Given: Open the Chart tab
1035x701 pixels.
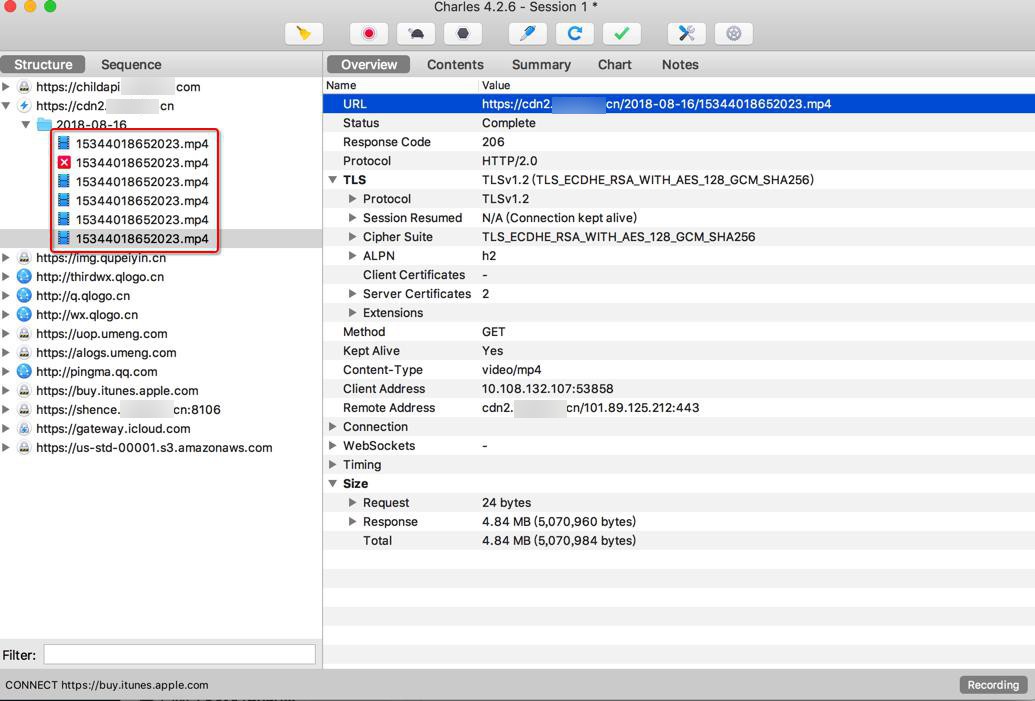Looking at the screenshot, I should click(615, 65).
